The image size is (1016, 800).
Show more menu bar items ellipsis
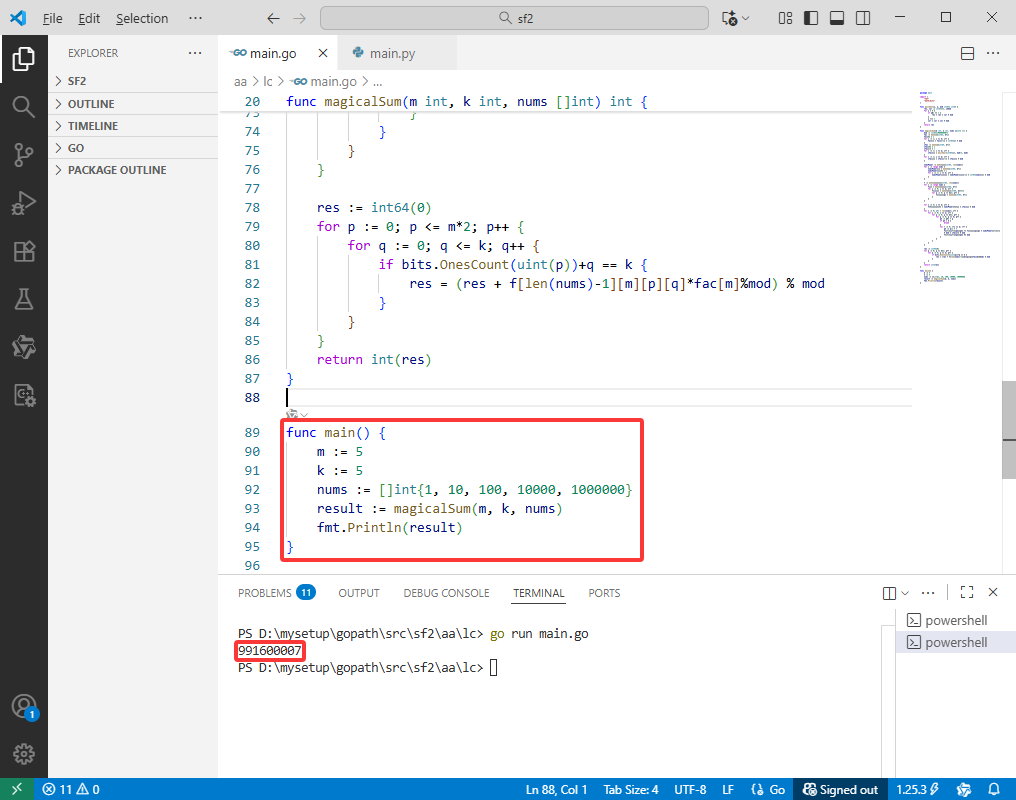(195, 18)
